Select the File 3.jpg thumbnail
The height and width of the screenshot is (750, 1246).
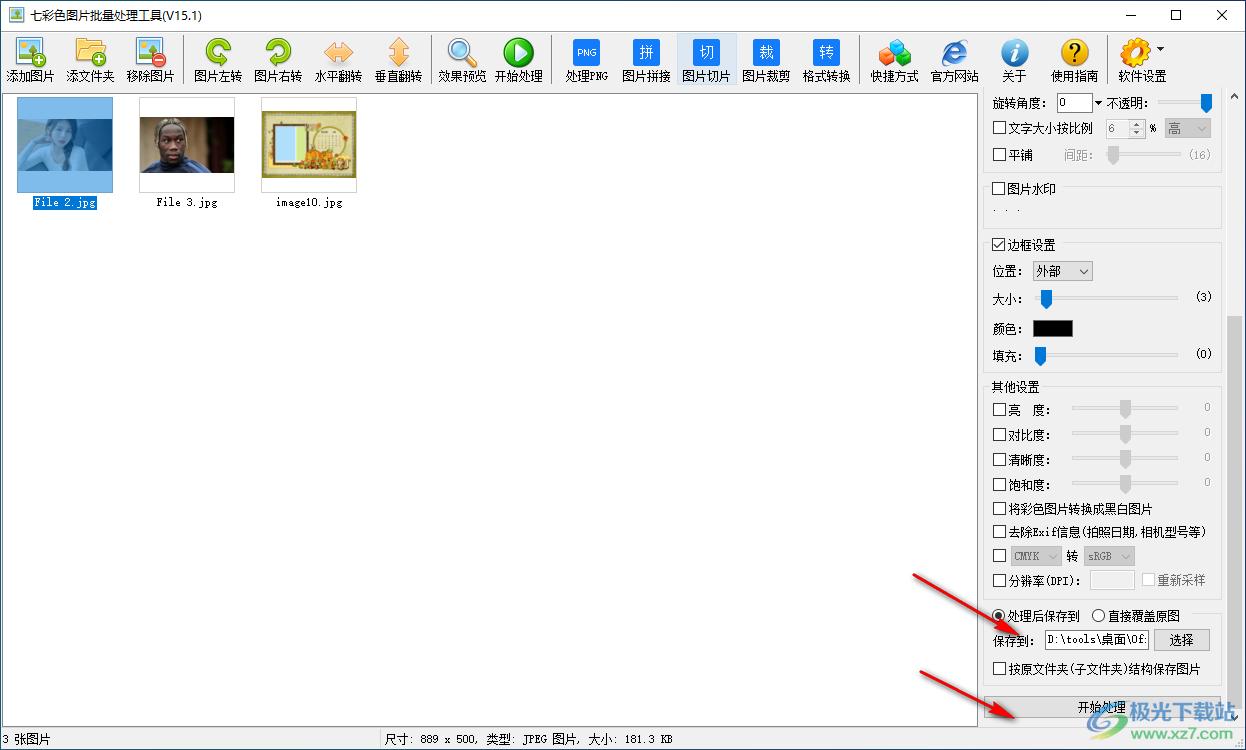pyautogui.click(x=187, y=145)
